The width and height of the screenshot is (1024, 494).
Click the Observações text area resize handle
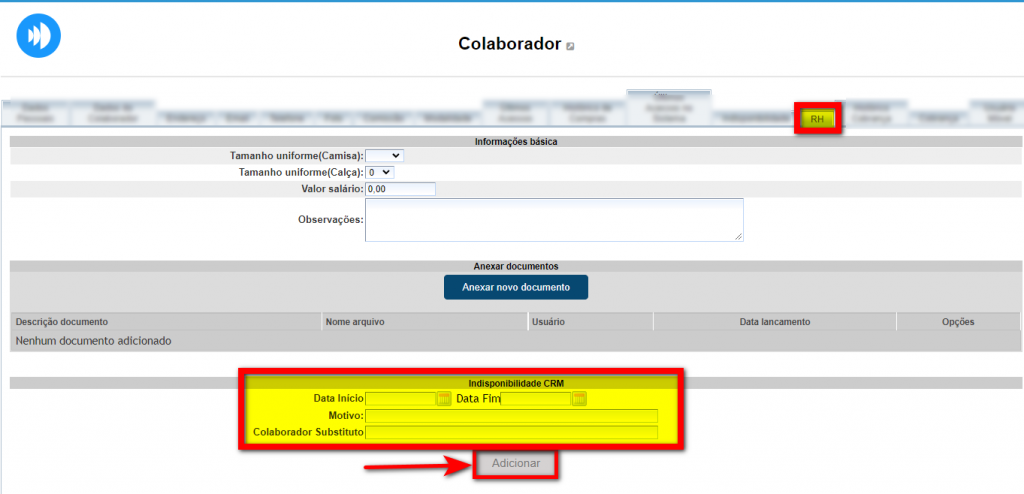pyautogui.click(x=739, y=237)
